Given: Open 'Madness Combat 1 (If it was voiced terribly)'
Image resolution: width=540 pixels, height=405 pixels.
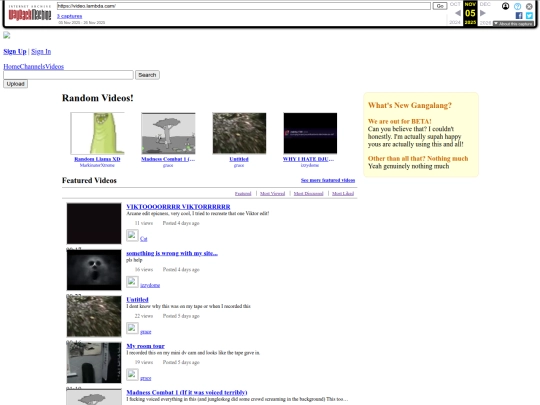Looking at the screenshot, I should pyautogui.click(x=187, y=392).
